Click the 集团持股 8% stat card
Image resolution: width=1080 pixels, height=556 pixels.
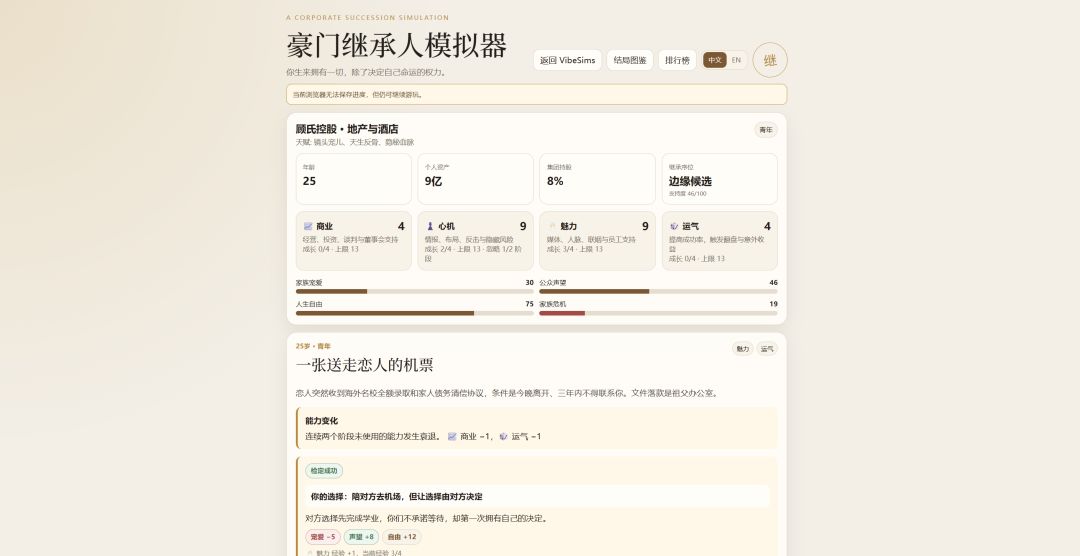click(x=597, y=179)
